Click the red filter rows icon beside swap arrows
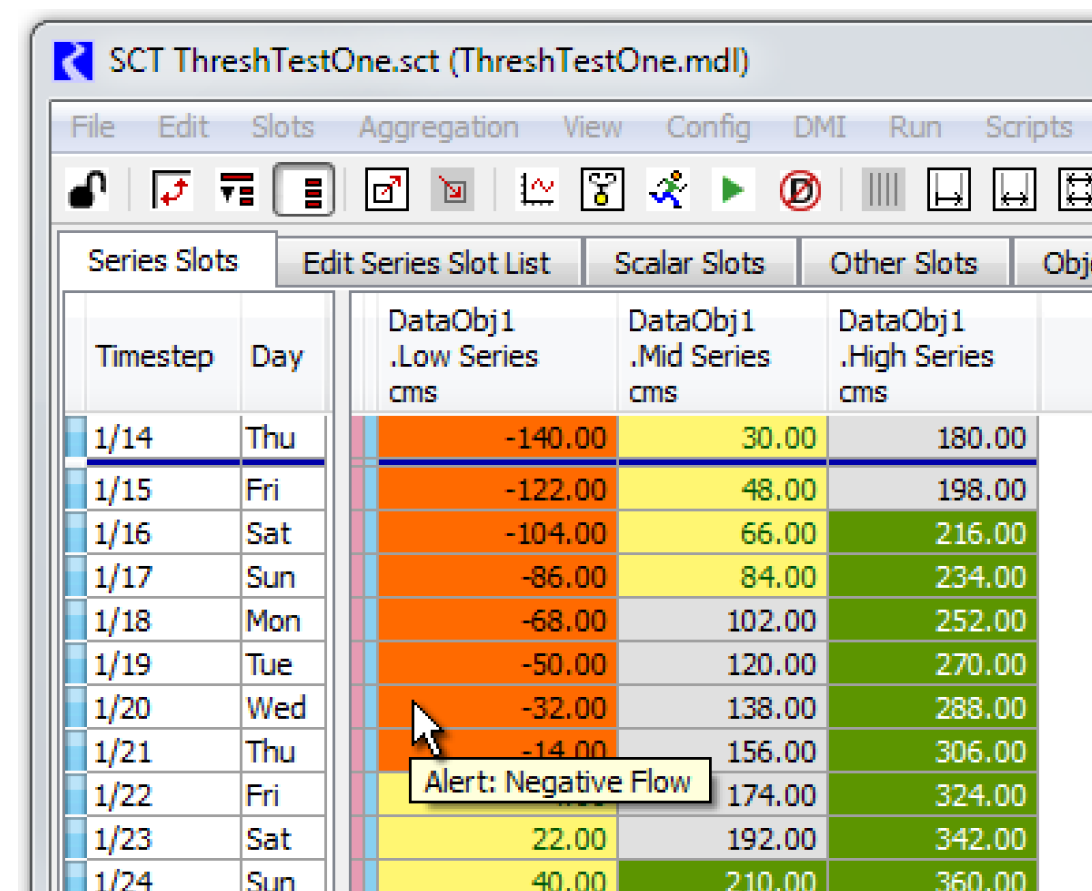1092x891 pixels. [236, 189]
